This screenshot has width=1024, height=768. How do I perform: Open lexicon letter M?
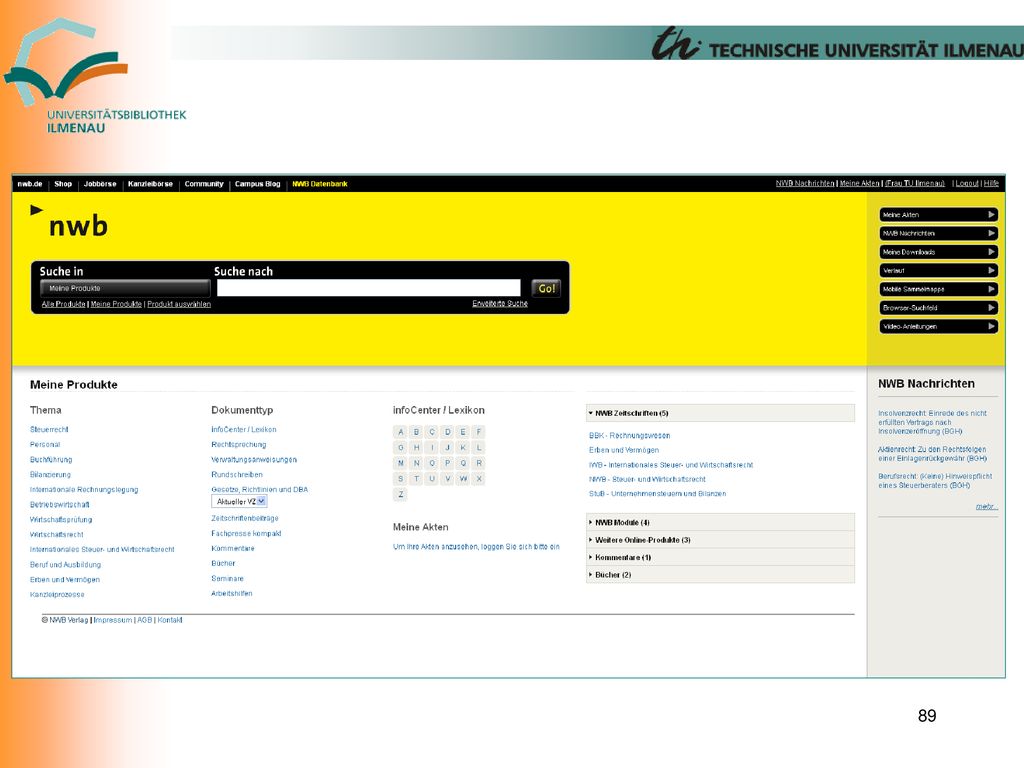(x=401, y=464)
